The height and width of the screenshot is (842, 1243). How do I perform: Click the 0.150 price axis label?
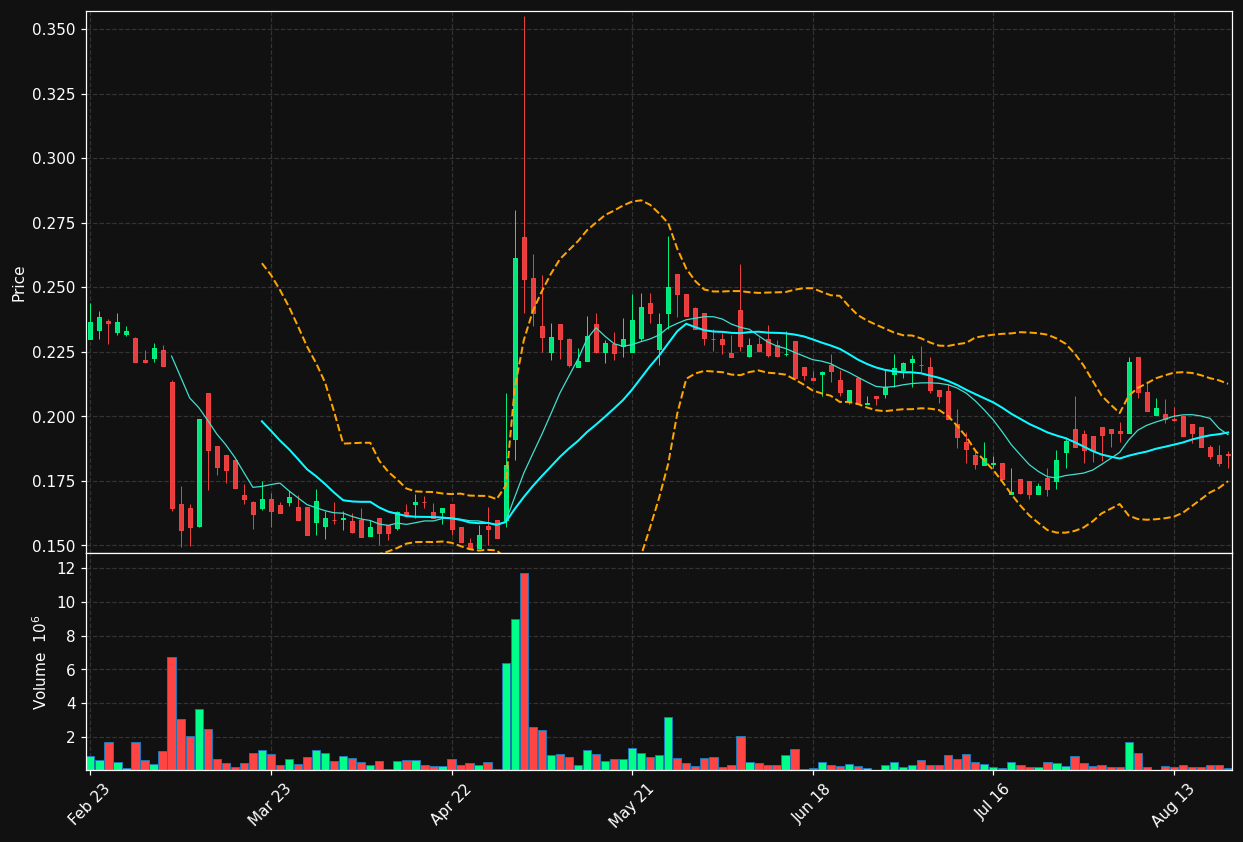click(x=53, y=546)
